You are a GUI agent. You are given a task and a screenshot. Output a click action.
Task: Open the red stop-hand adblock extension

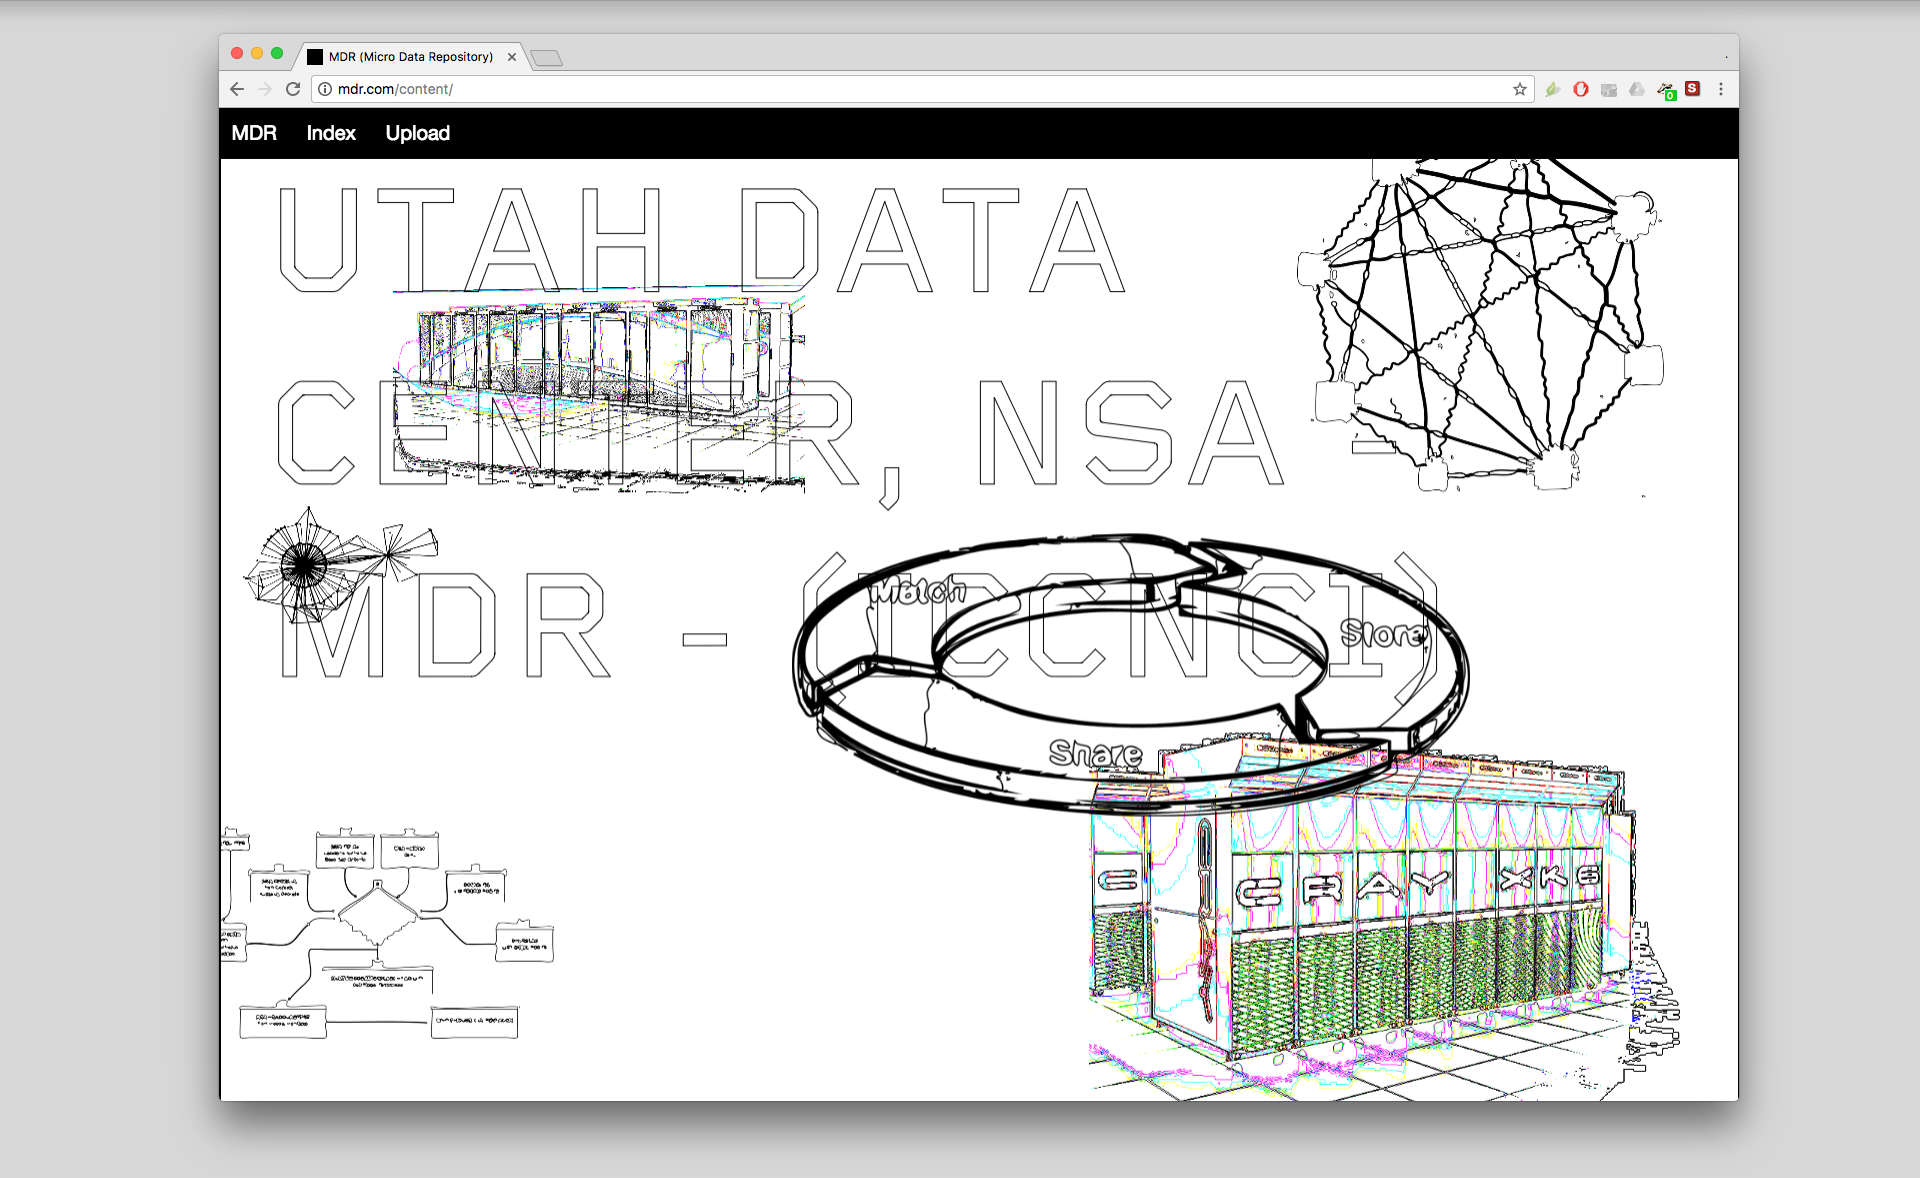pos(1581,89)
